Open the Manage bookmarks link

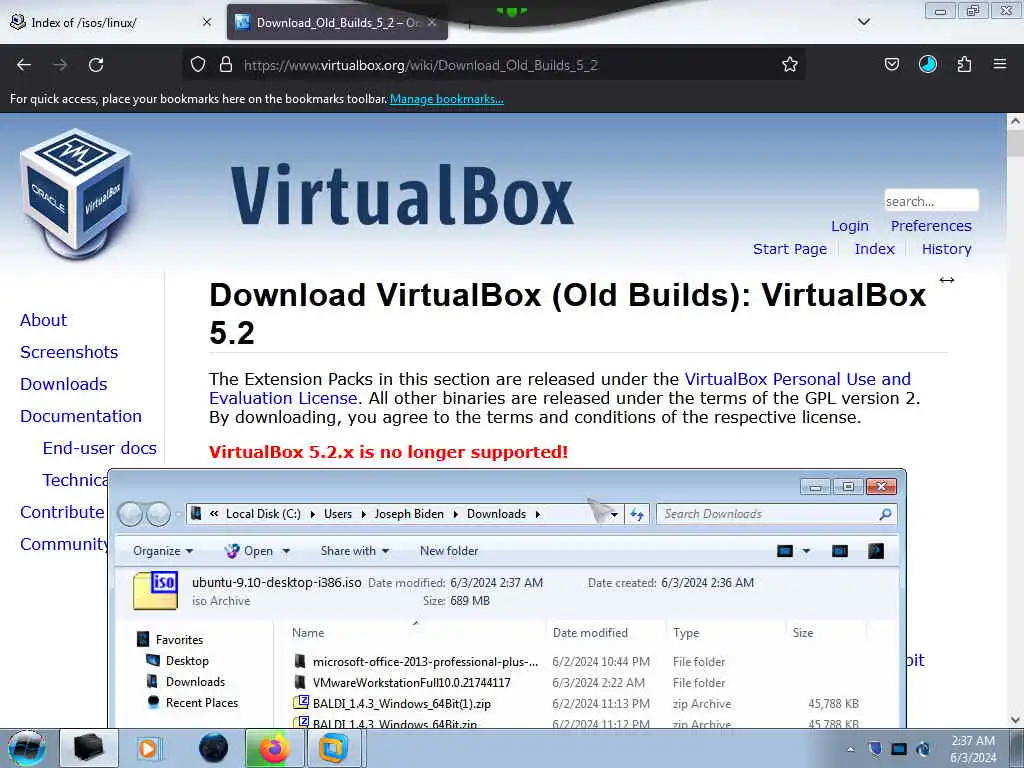447,99
